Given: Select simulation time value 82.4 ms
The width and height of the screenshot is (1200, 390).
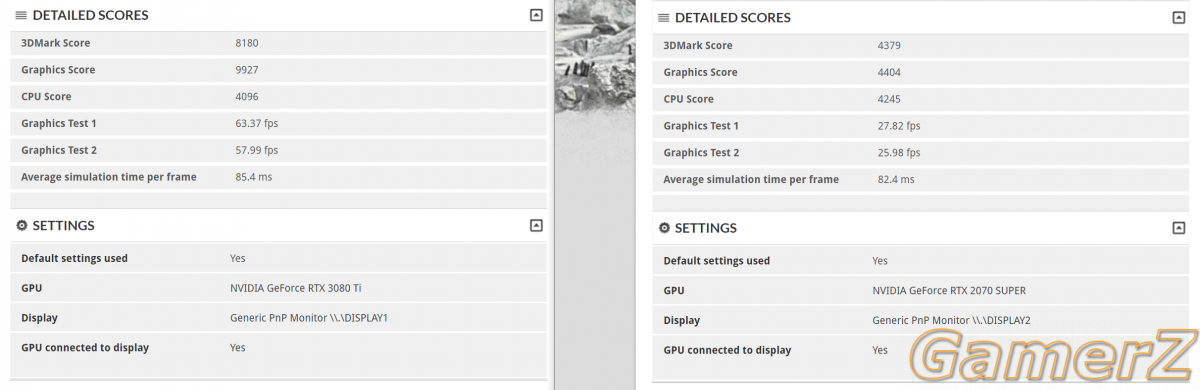Looking at the screenshot, I should click(x=895, y=180).
